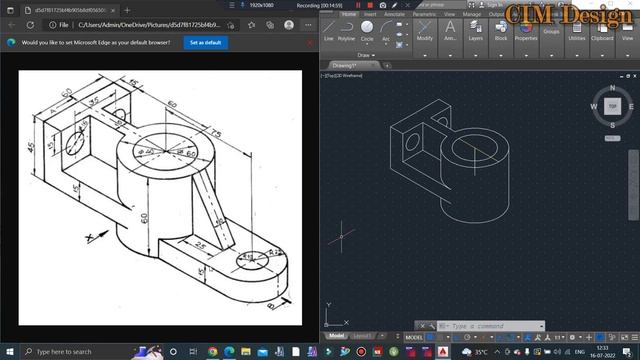Open Edge Settings and more menu
Screen dimensions: 640x360
308,25
